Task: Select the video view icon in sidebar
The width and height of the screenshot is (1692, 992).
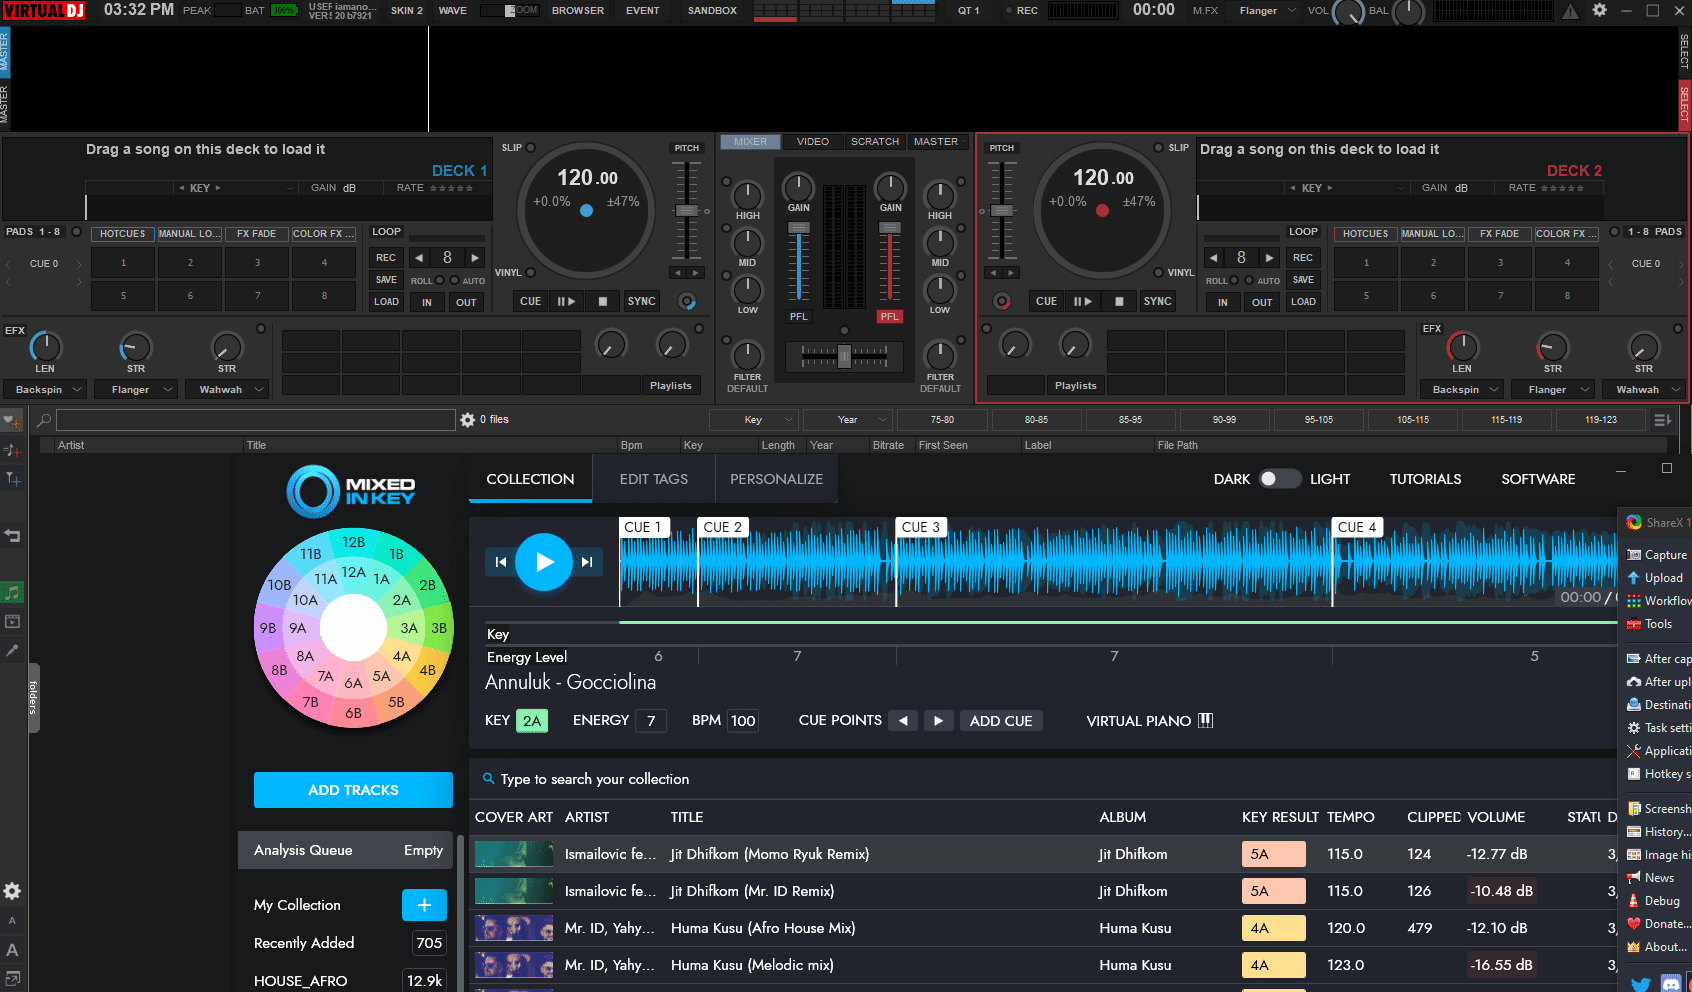Action: click(12, 621)
